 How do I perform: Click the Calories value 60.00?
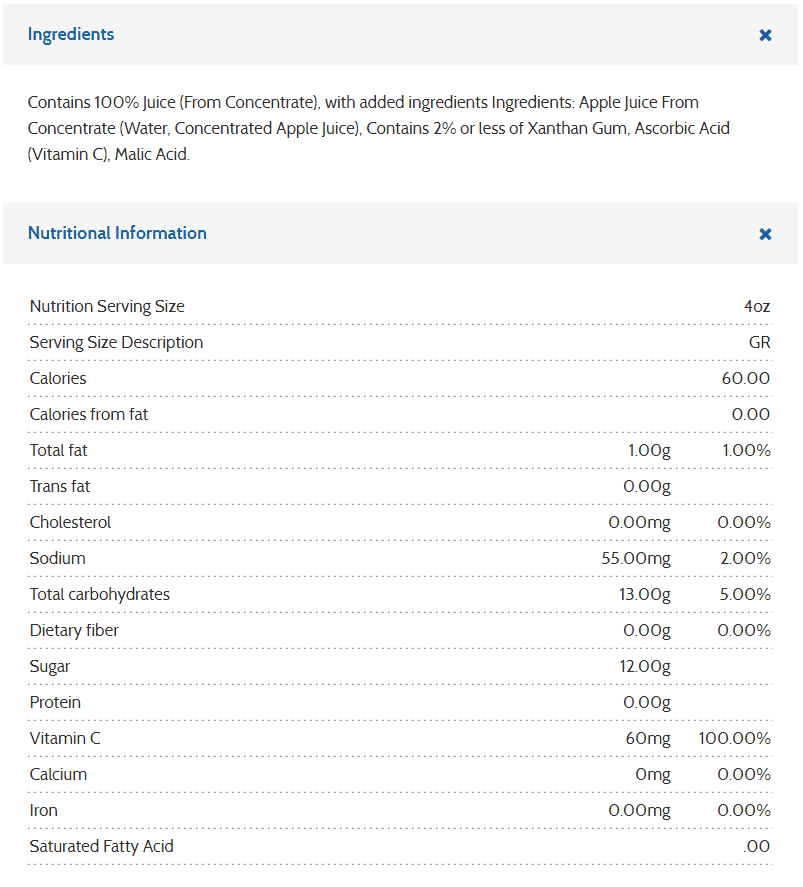coord(745,378)
